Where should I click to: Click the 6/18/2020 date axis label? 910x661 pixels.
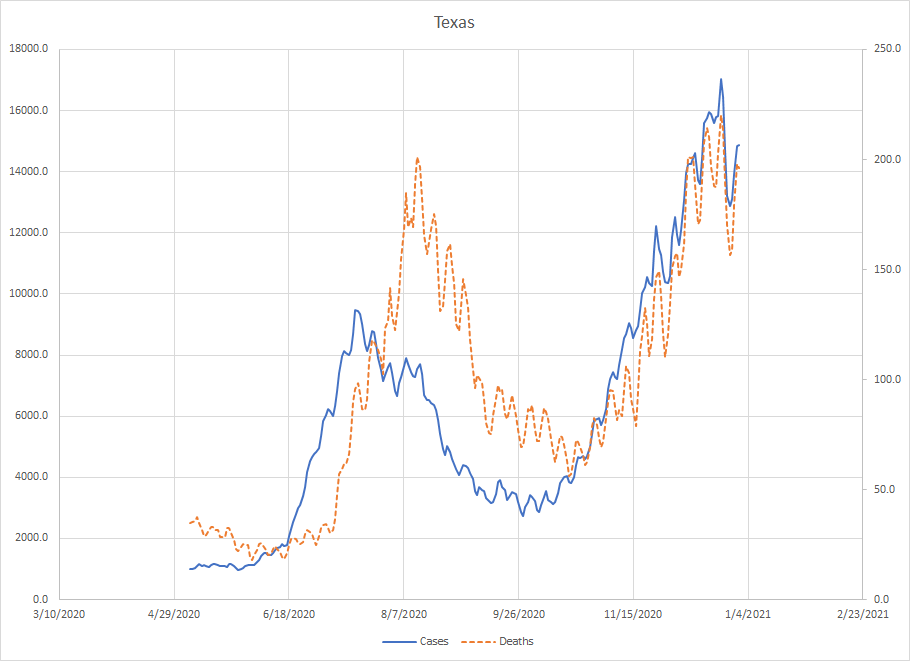tap(289, 614)
